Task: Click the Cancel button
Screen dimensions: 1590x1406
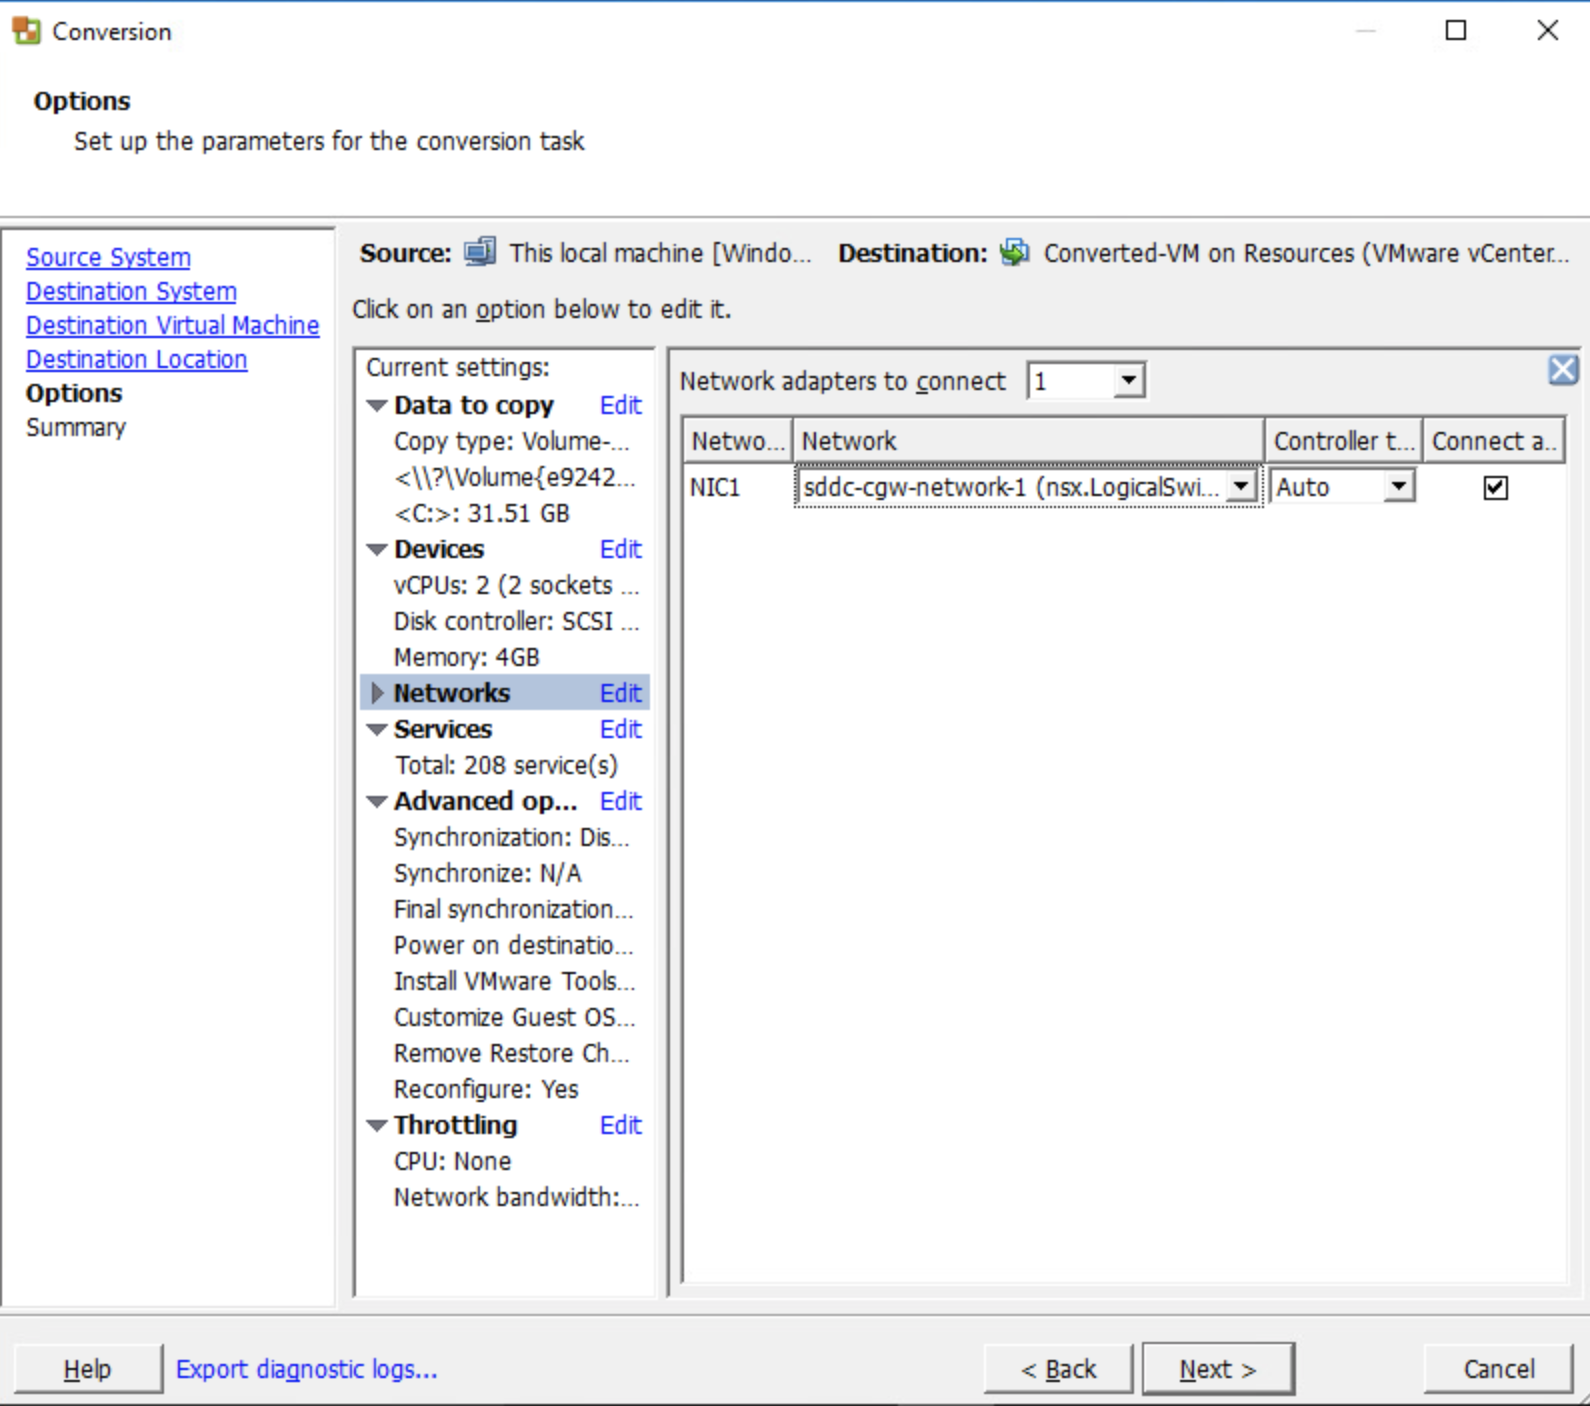Action: pyautogui.click(x=1498, y=1369)
